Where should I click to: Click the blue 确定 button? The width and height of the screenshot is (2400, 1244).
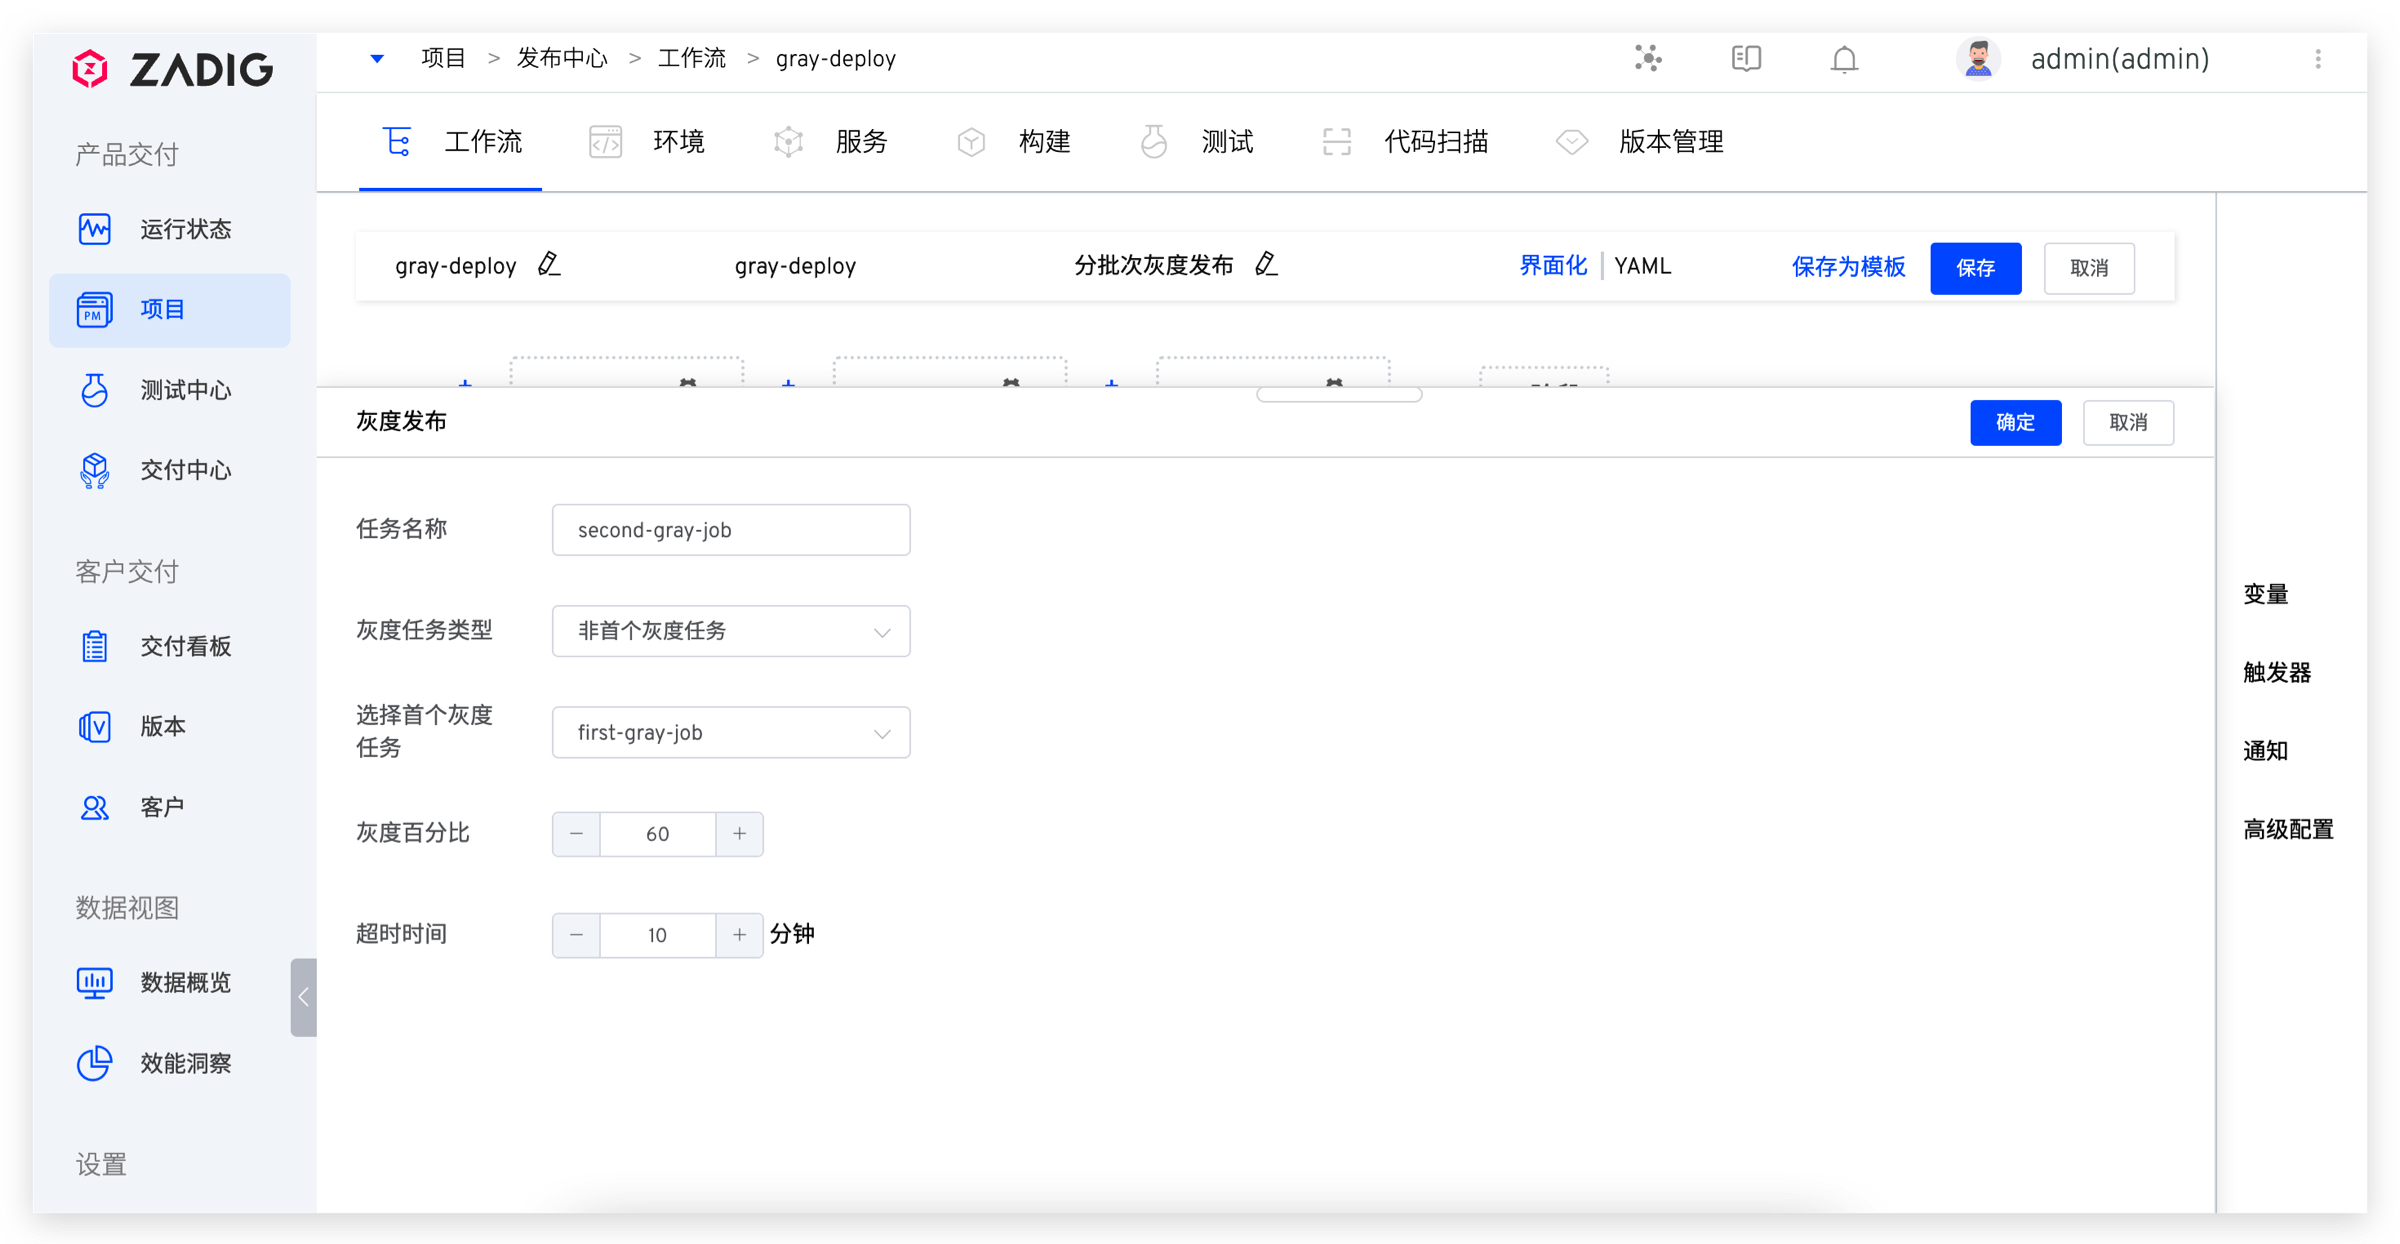[x=2014, y=422]
